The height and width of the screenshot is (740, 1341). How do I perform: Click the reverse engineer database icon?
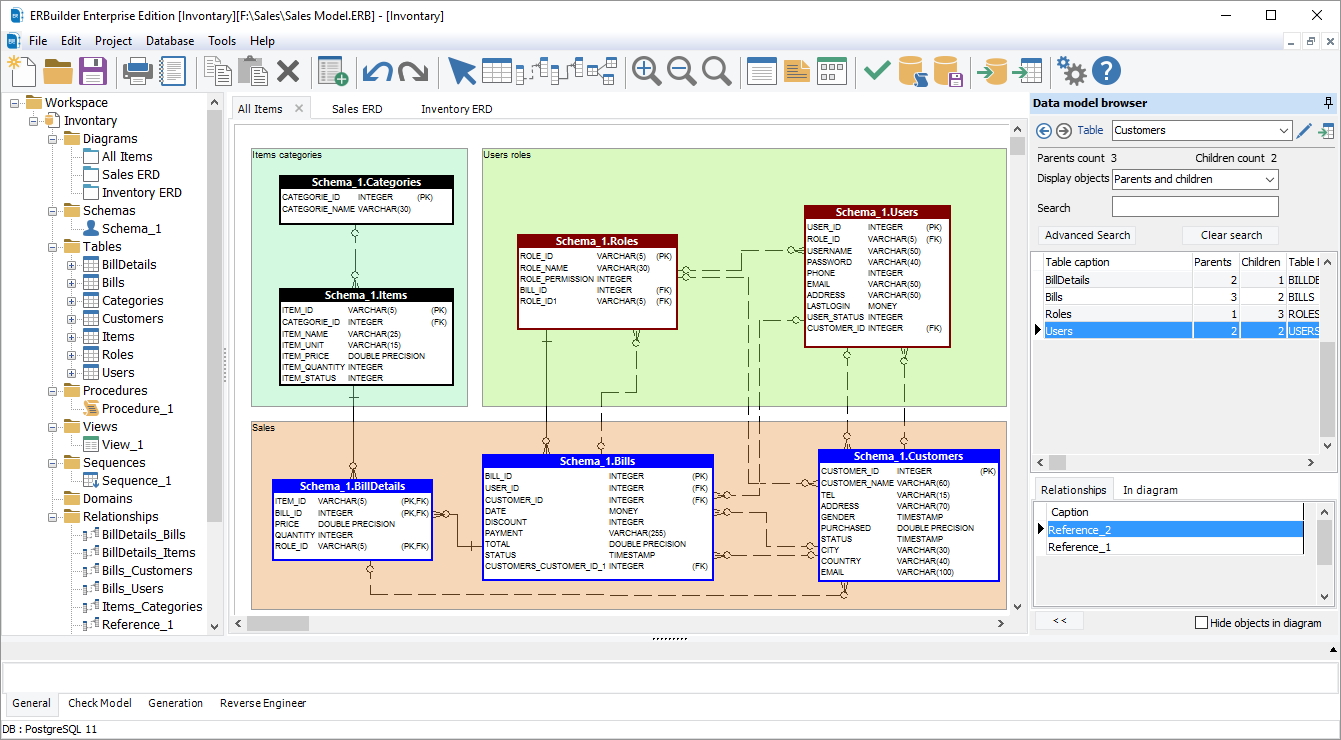coord(1031,71)
